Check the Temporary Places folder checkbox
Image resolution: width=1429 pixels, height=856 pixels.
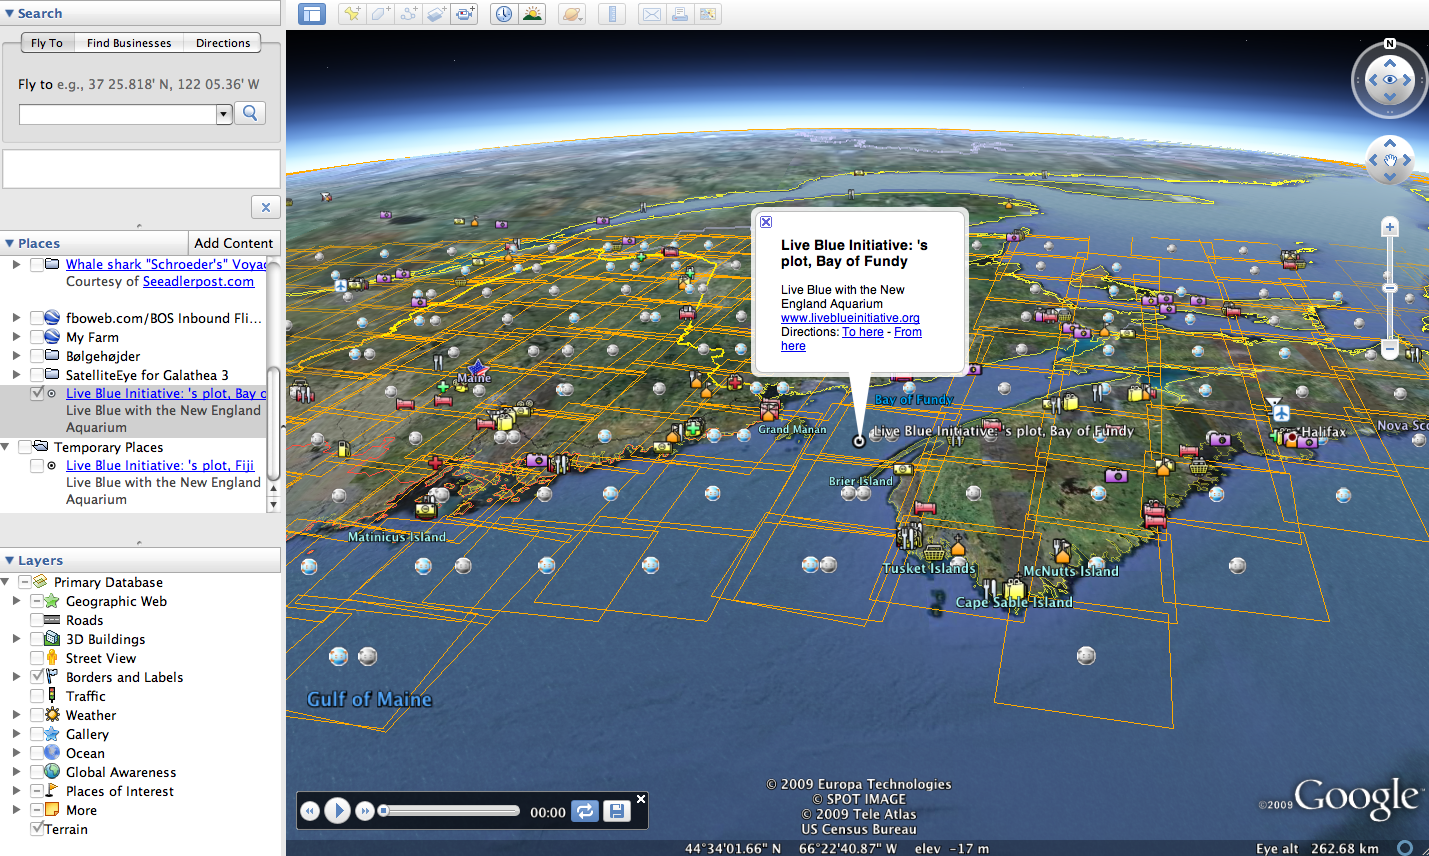coord(25,447)
